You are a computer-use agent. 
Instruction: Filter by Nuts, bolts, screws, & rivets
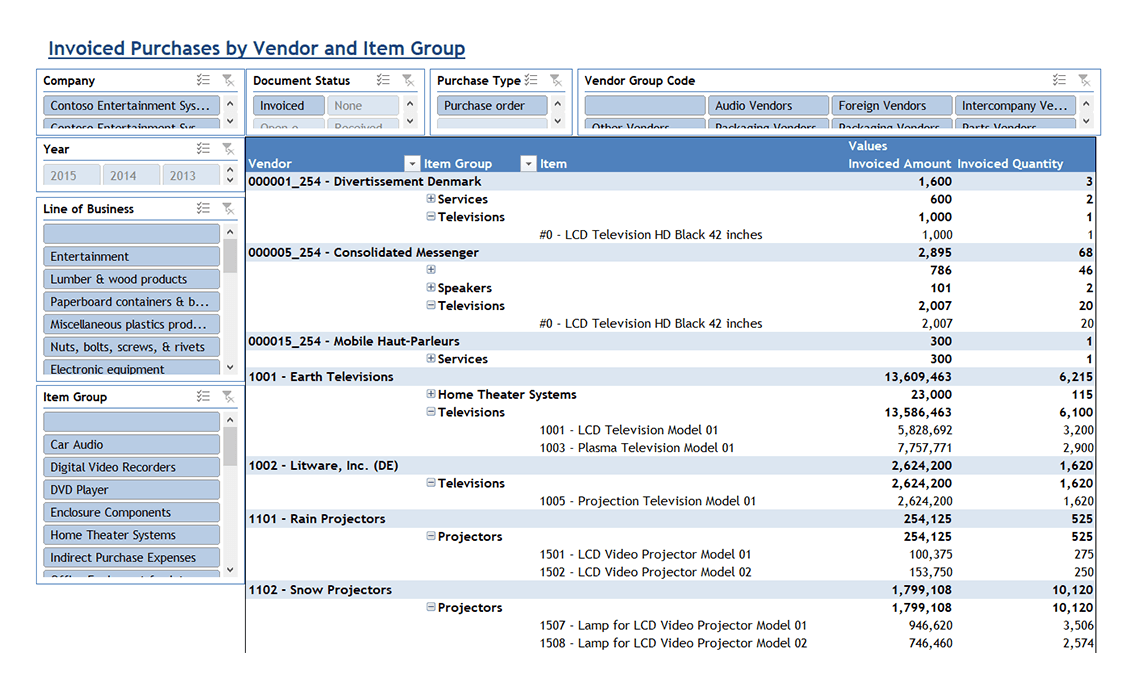[132, 346]
